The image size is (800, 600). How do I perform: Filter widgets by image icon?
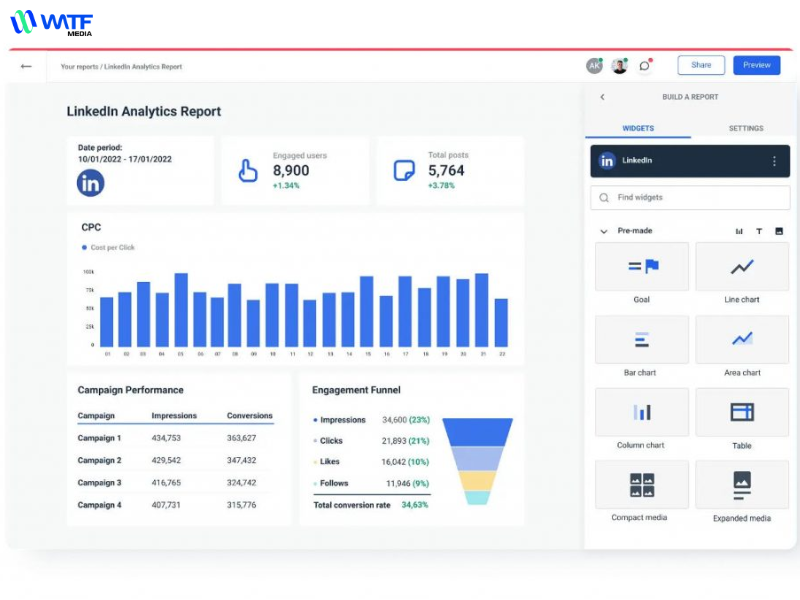[x=779, y=231]
